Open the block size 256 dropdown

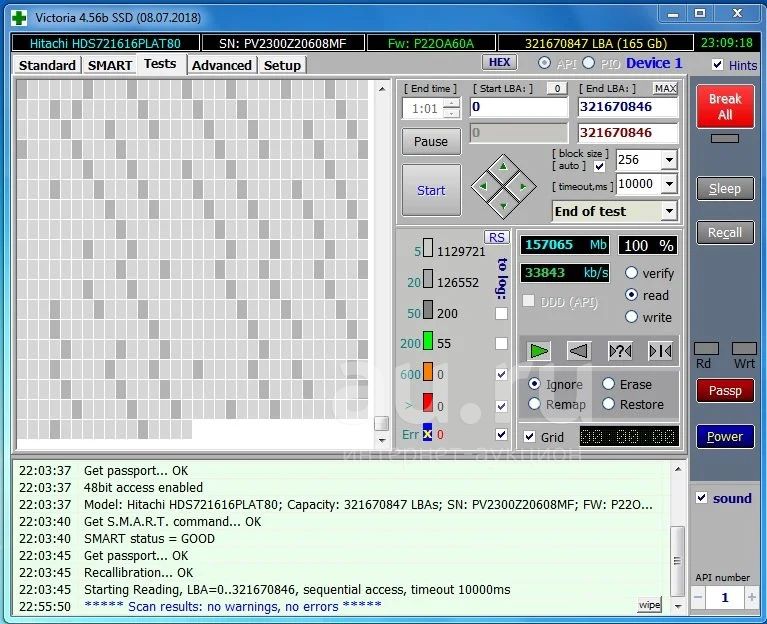[669, 159]
